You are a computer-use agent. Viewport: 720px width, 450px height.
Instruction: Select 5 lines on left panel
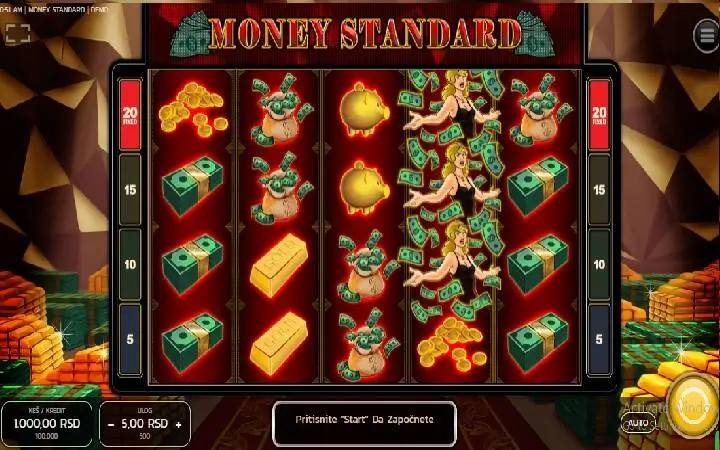[130, 339]
